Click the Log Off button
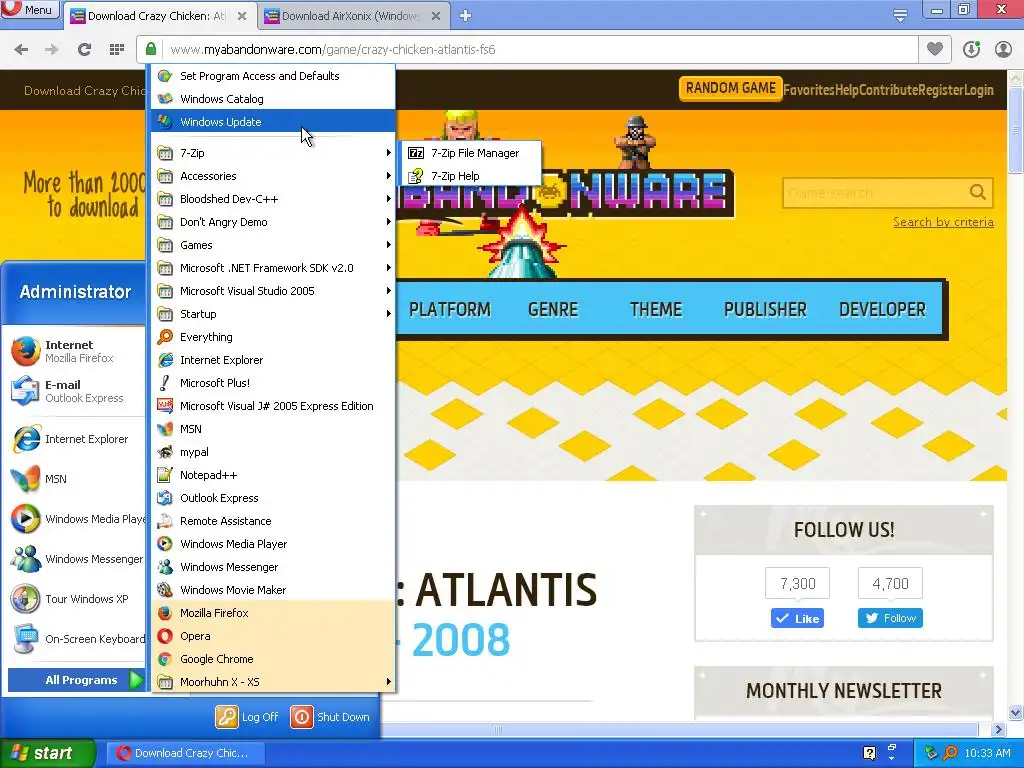 (x=247, y=716)
